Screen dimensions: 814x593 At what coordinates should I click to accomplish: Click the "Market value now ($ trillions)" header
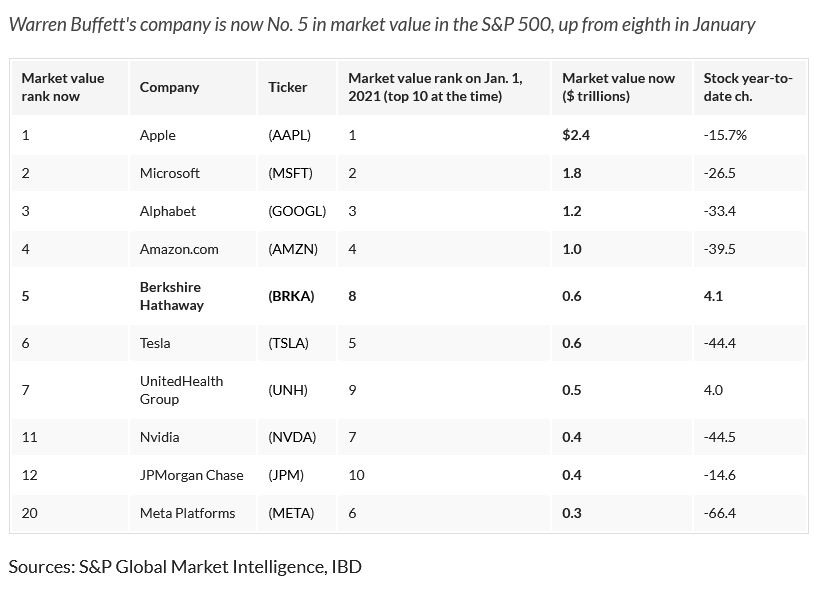(618, 87)
